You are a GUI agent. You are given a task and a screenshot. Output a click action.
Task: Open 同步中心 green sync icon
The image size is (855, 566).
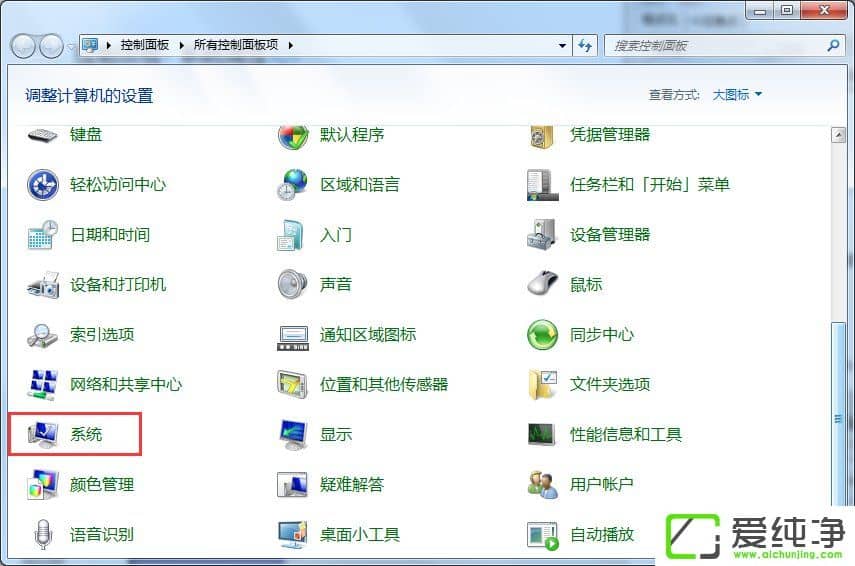pos(542,335)
